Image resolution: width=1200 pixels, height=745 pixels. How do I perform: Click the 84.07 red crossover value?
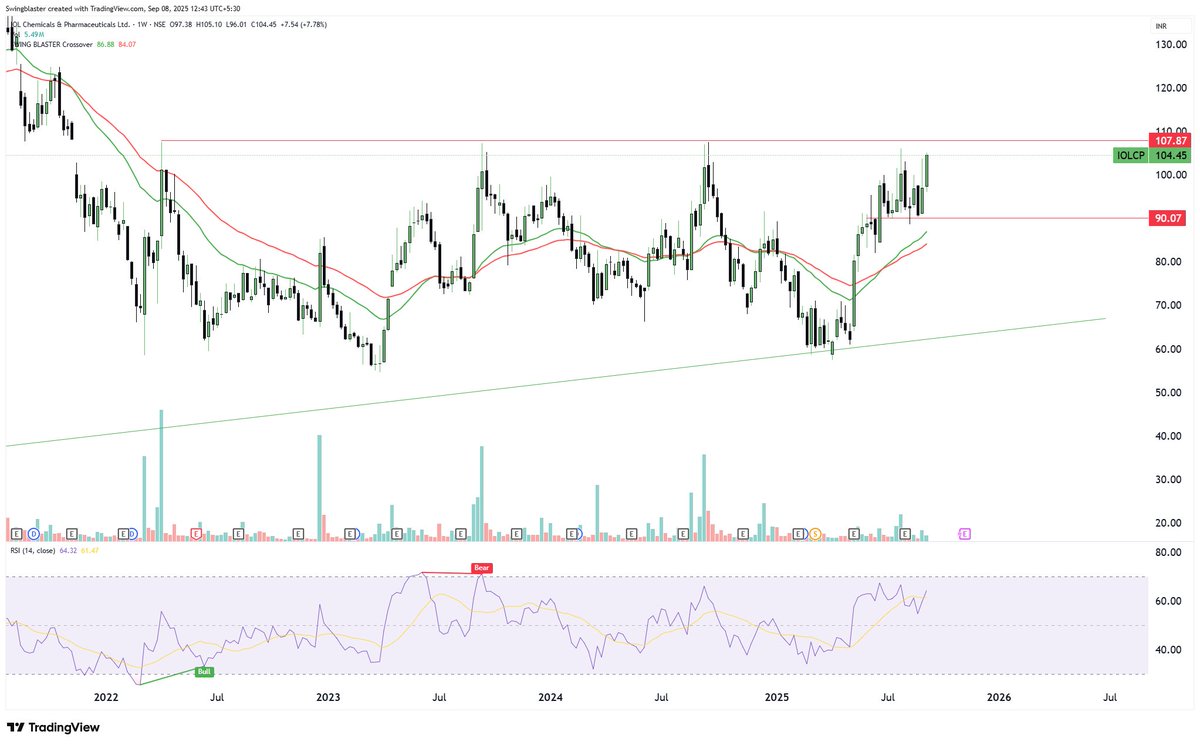(x=127, y=44)
